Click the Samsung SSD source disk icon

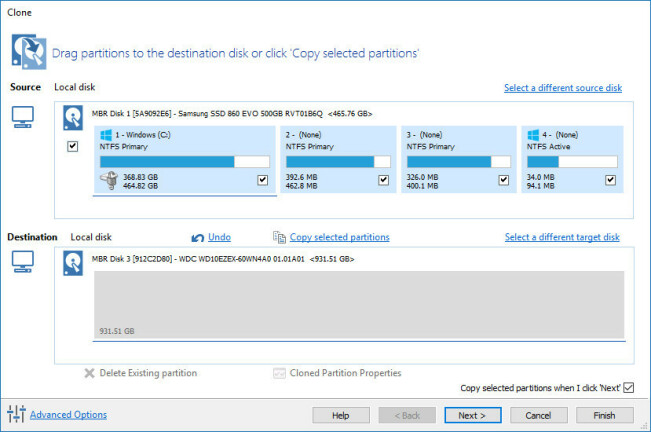click(x=72, y=115)
